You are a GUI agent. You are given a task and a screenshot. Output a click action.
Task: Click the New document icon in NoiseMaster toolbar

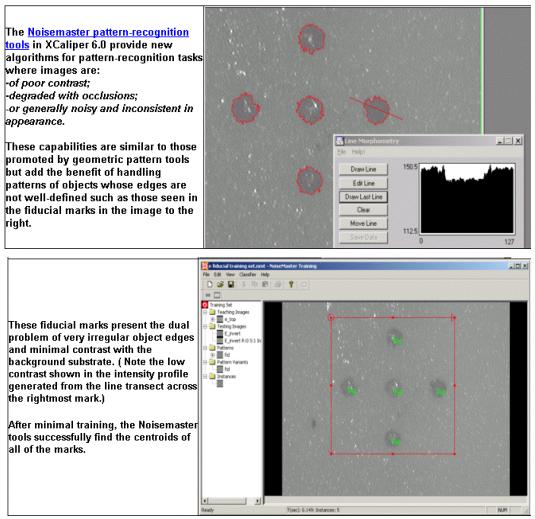point(210,284)
